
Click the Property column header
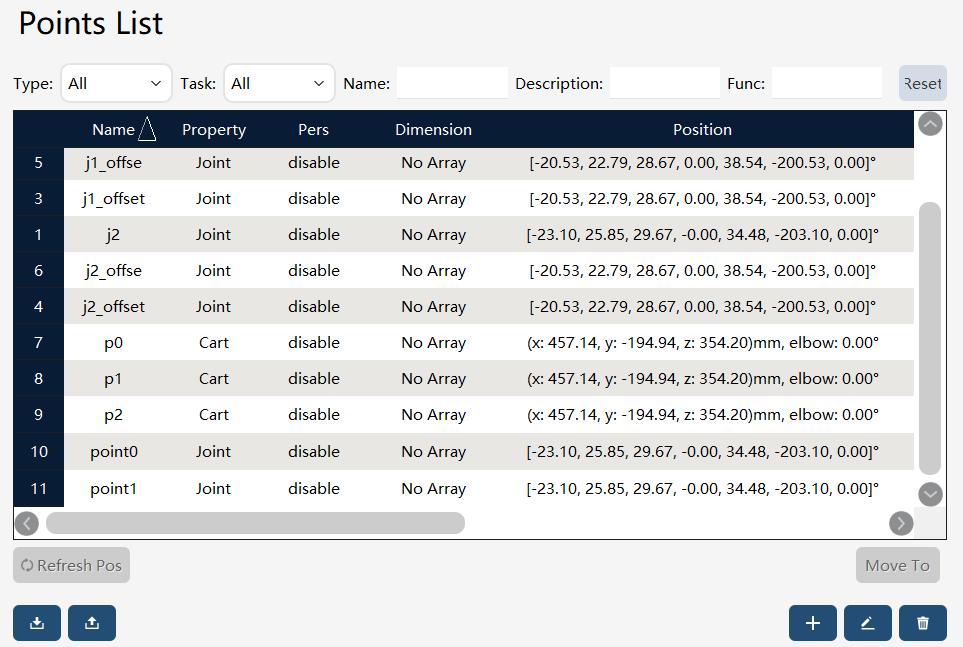[214, 130]
